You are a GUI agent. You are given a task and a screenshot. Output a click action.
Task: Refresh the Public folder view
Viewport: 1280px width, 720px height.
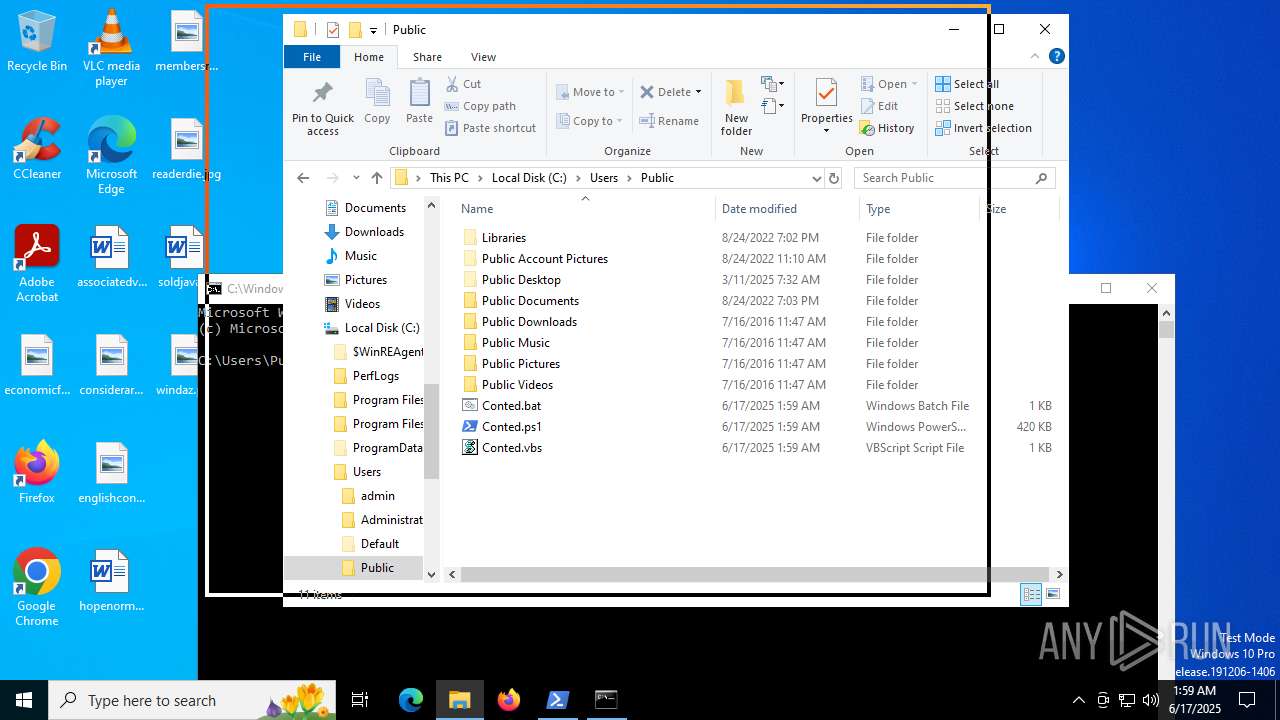tap(834, 178)
